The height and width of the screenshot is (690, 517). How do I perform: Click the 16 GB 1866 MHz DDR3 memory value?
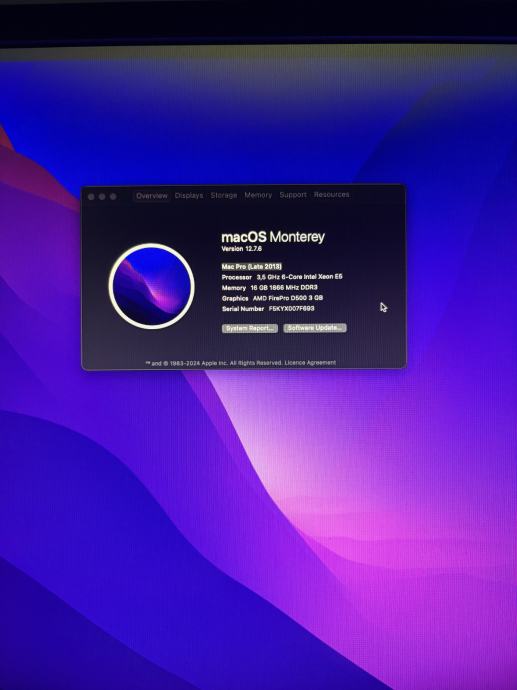[283, 287]
